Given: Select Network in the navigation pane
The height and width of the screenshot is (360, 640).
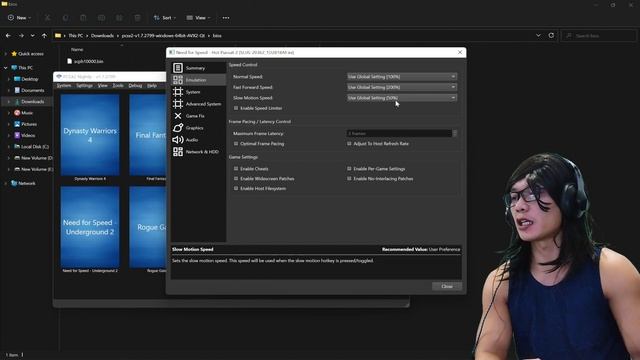Looking at the screenshot, I should click(27, 183).
